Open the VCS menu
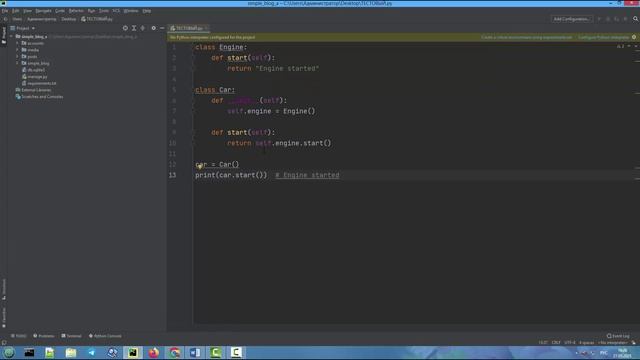 pyautogui.click(x=116, y=11)
